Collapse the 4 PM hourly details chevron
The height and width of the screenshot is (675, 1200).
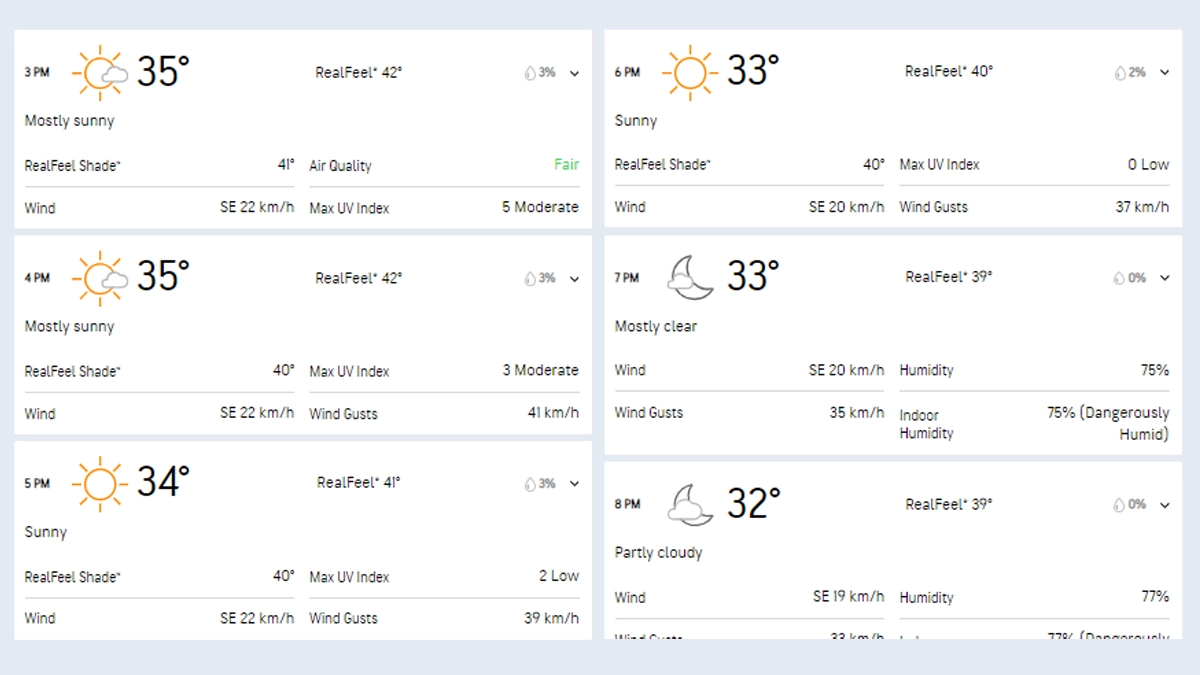pyautogui.click(x=574, y=279)
